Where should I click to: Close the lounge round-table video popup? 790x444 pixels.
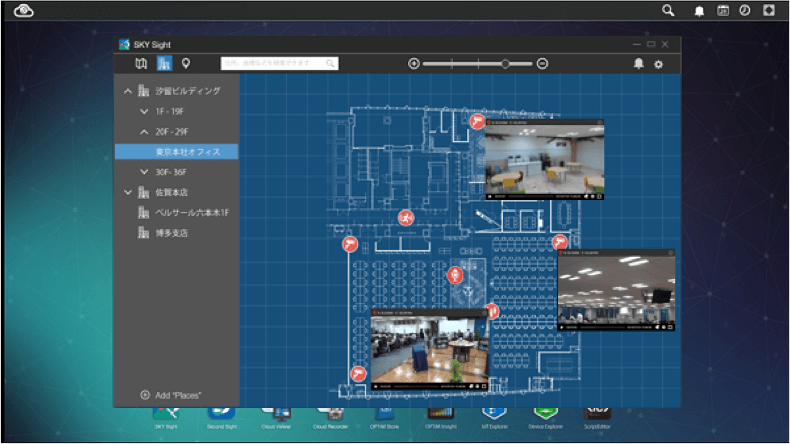(484, 312)
